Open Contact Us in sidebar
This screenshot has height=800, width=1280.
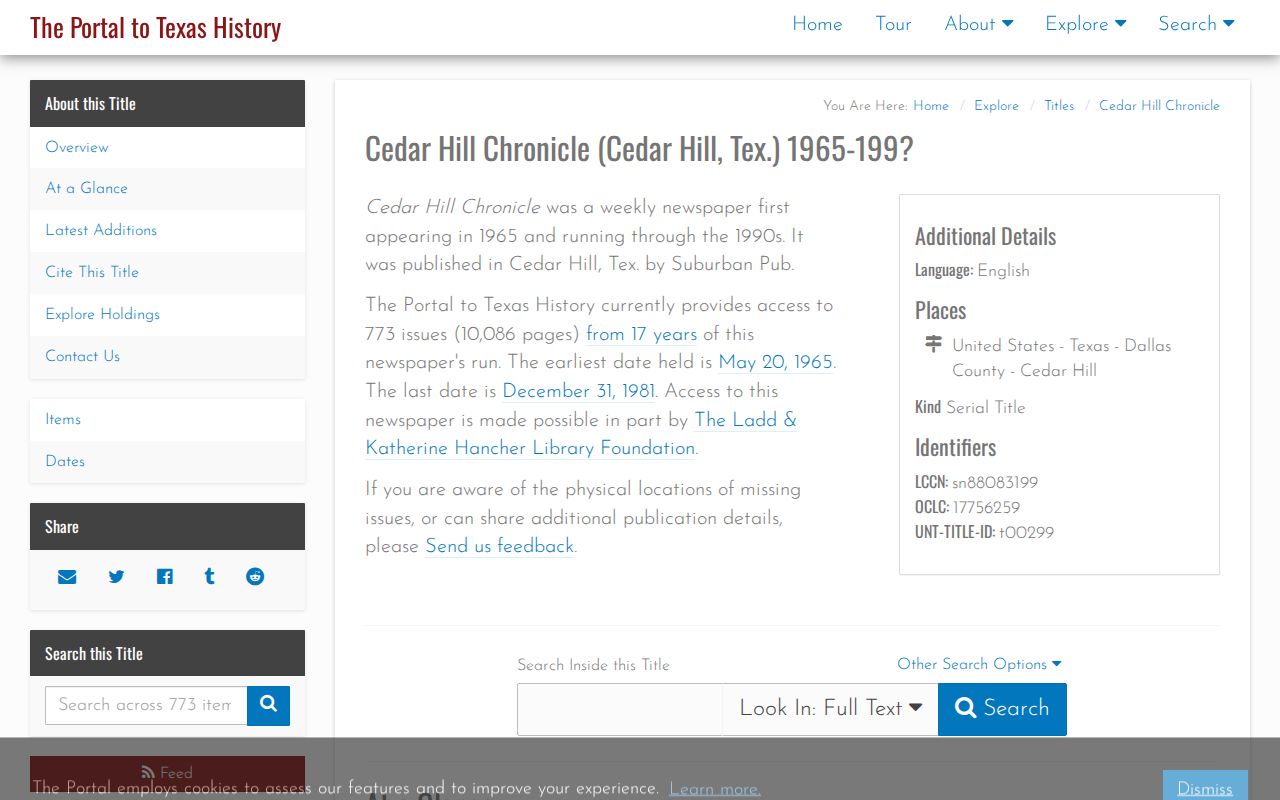tap(167, 356)
